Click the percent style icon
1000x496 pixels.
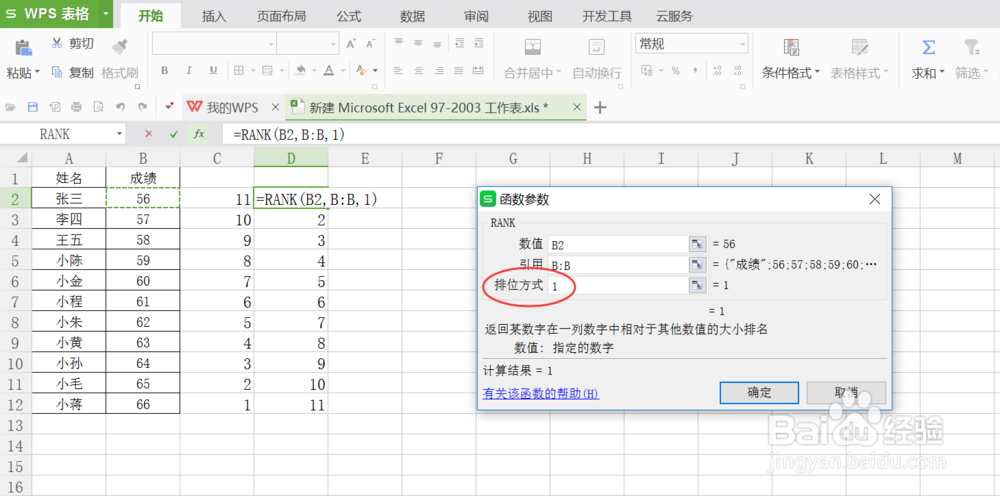[x=675, y=71]
